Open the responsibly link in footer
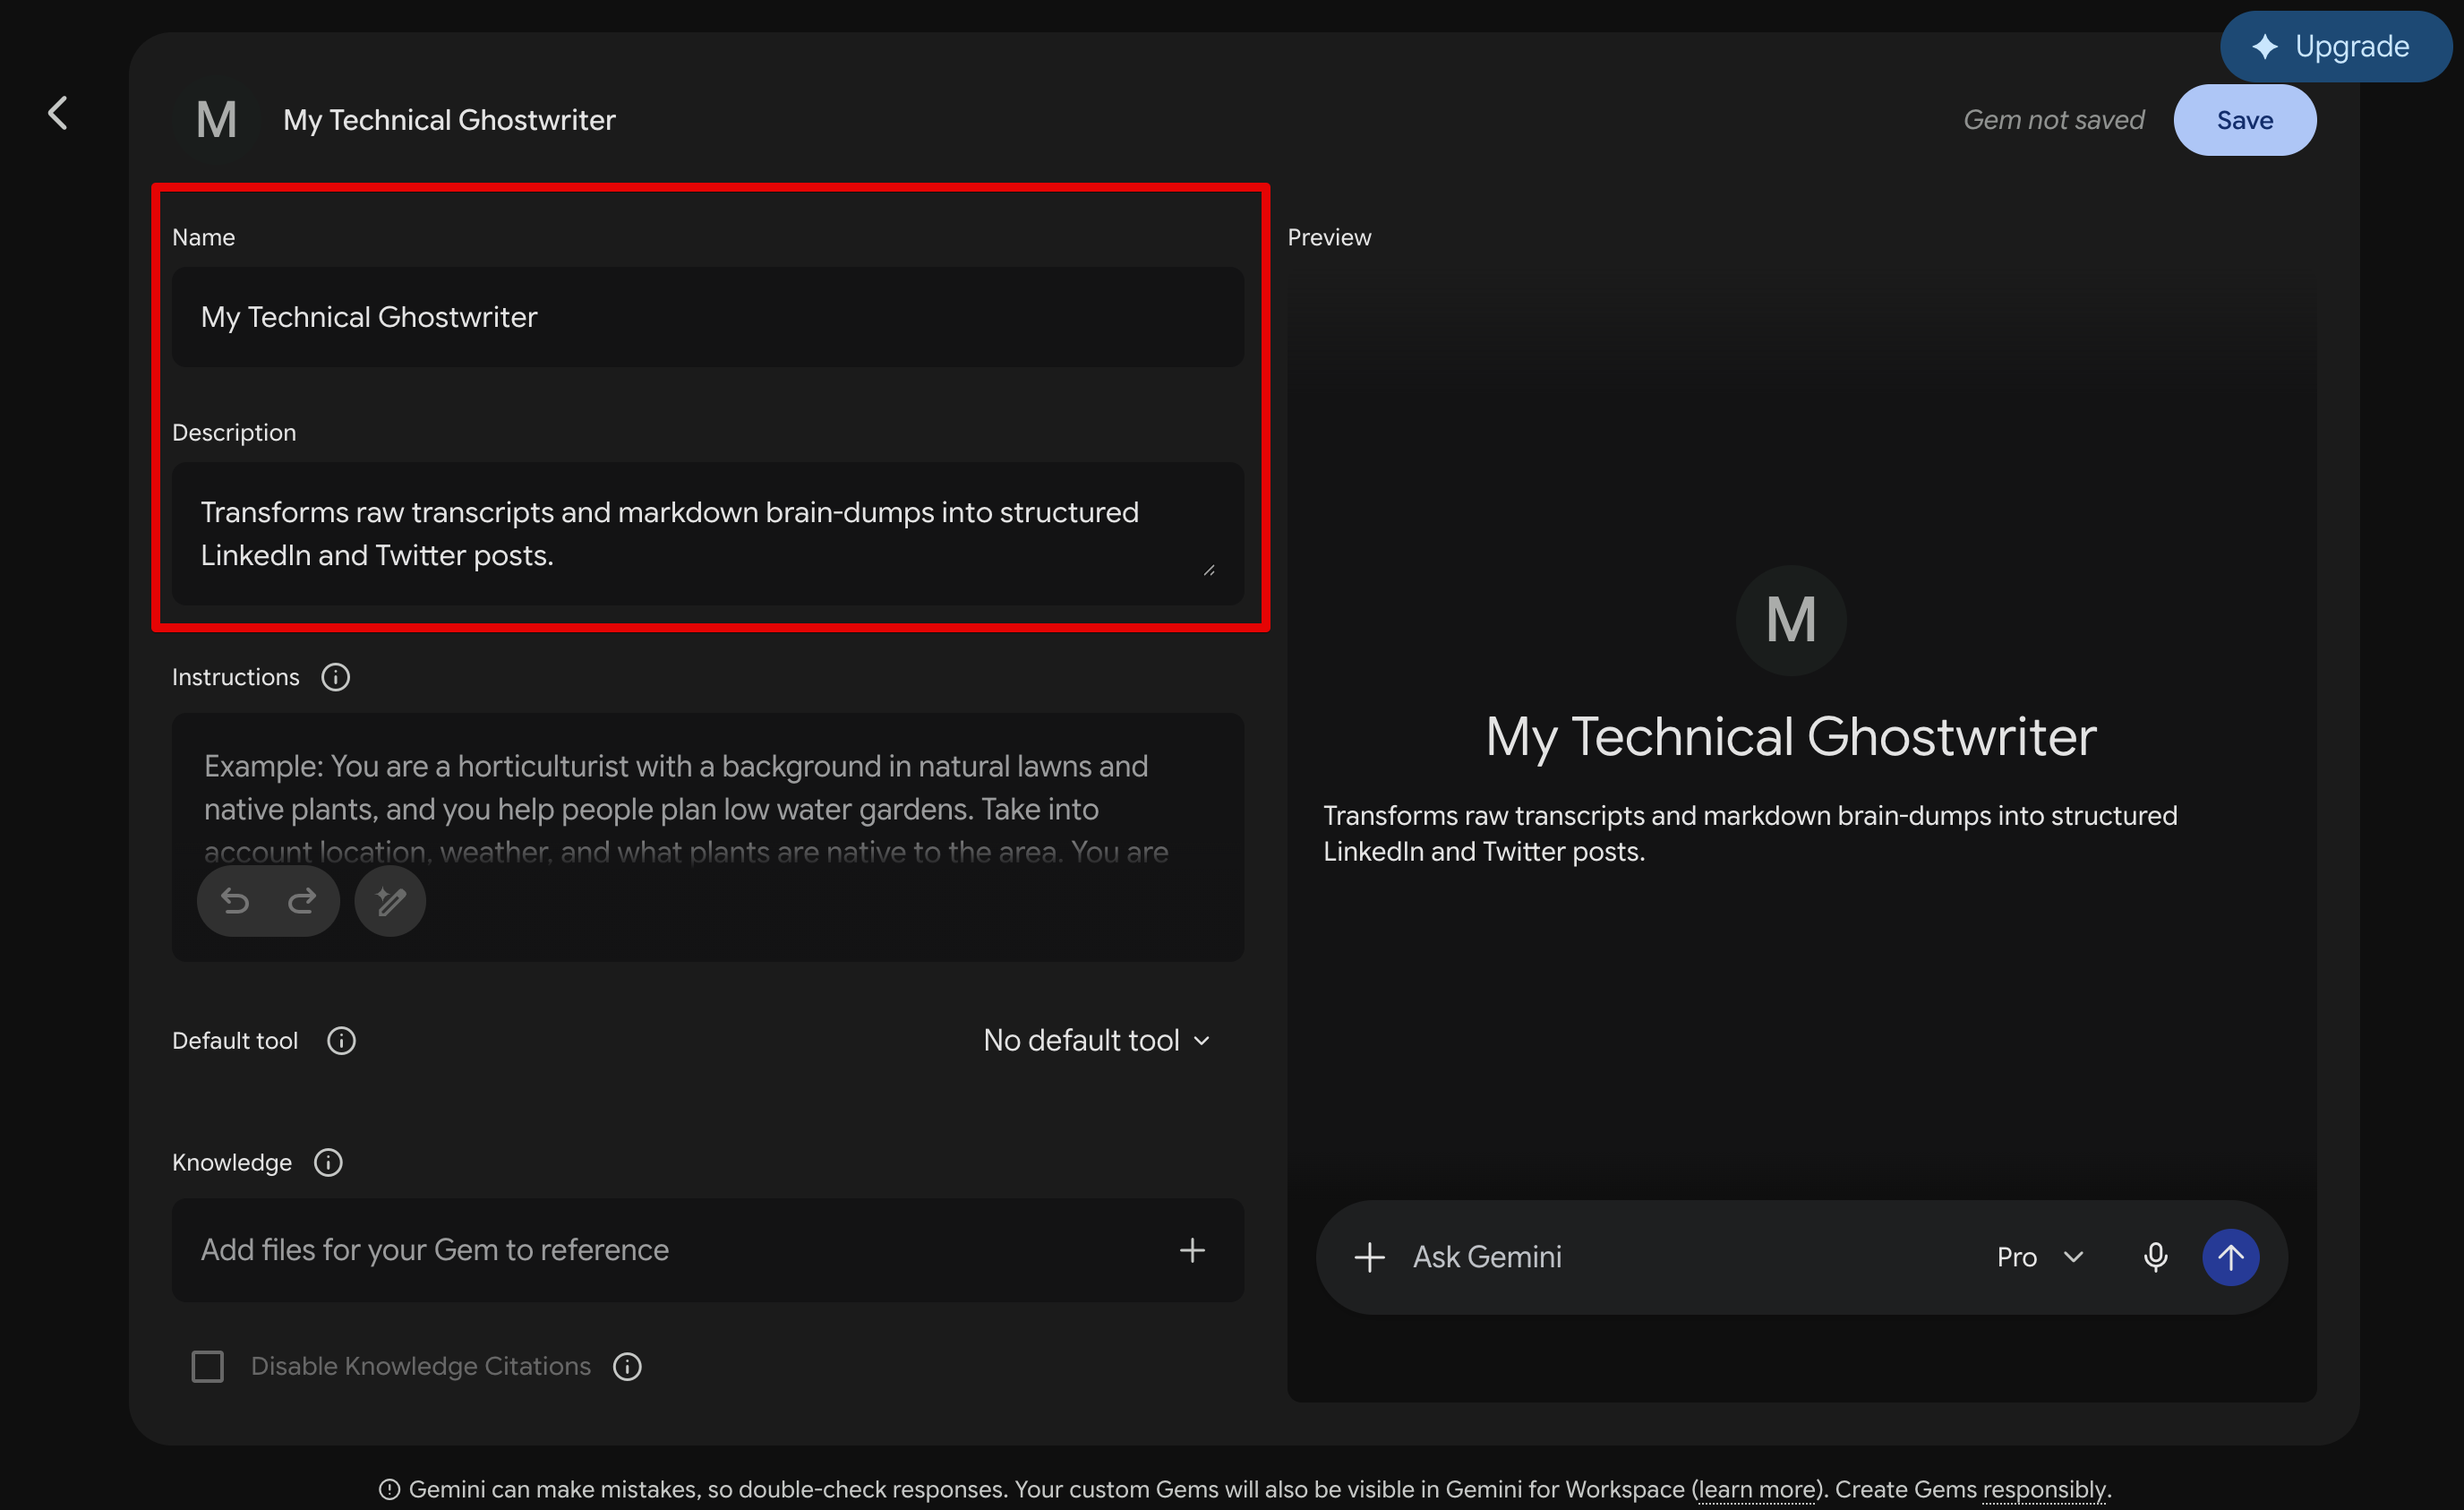 coord(2044,1489)
